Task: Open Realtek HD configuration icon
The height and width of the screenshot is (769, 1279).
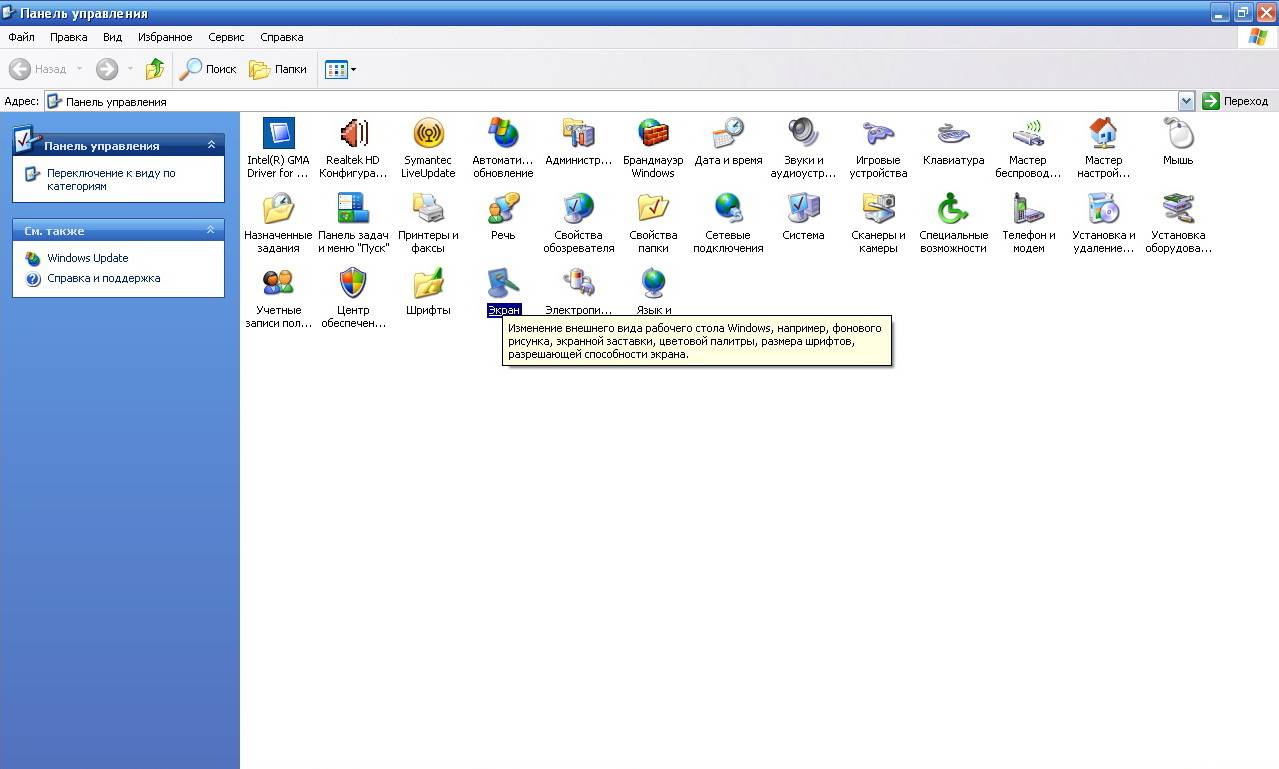Action: [353, 133]
